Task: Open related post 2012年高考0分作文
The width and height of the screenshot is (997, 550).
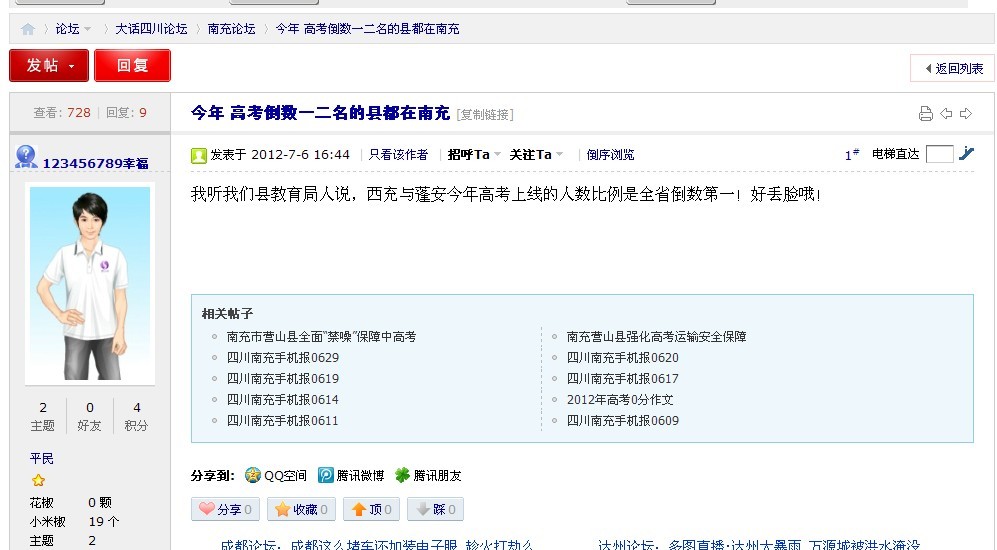Action: point(620,400)
